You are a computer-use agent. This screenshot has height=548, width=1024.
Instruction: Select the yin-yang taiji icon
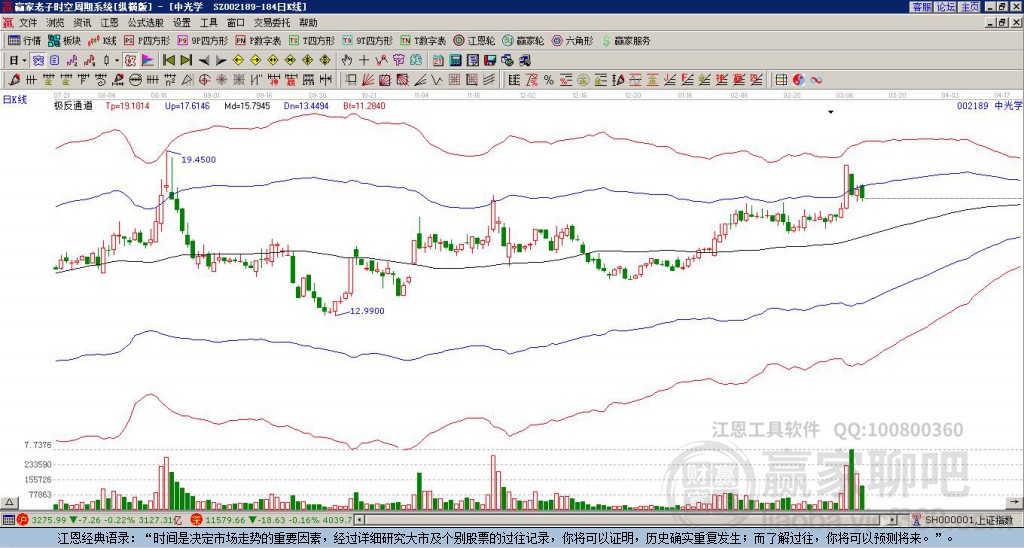coord(798,80)
